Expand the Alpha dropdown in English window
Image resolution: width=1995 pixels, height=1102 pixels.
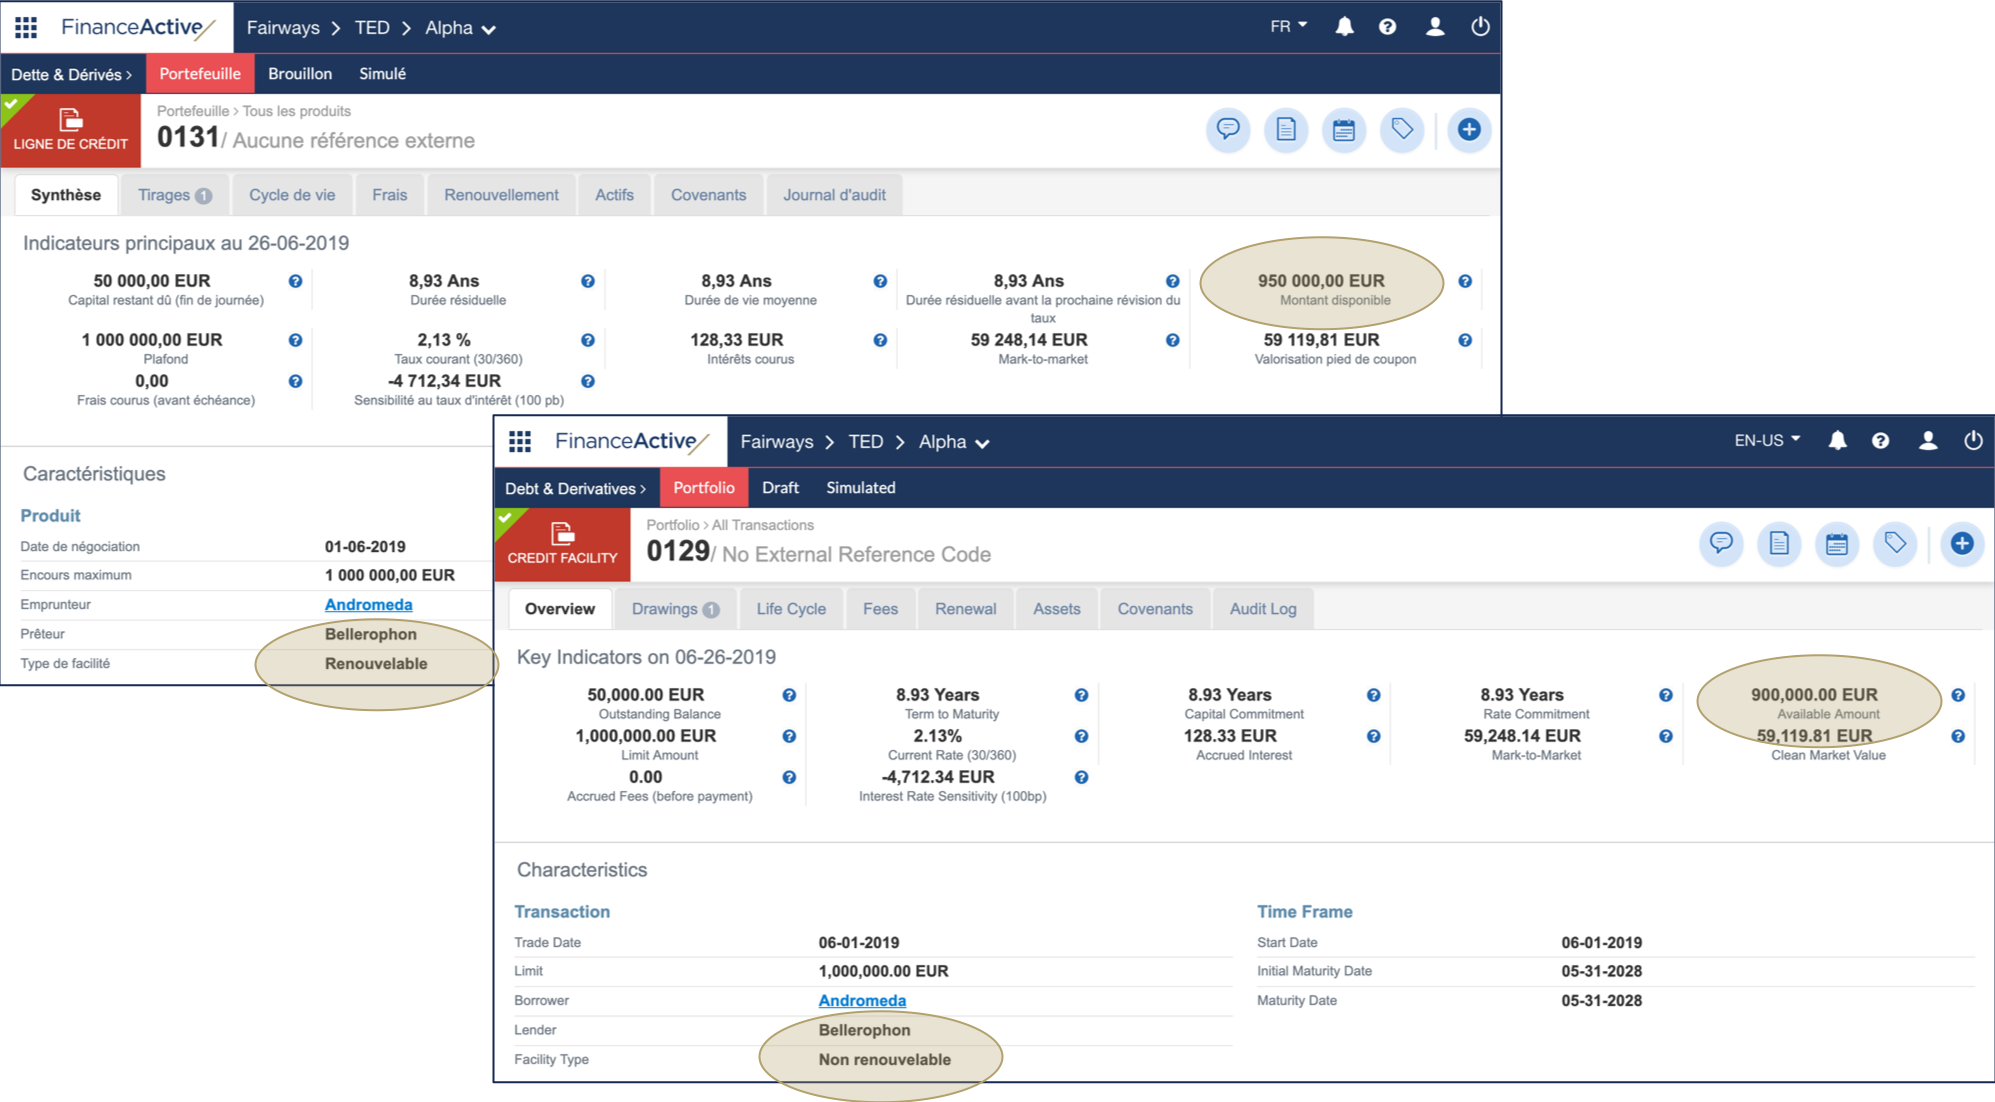(x=954, y=443)
